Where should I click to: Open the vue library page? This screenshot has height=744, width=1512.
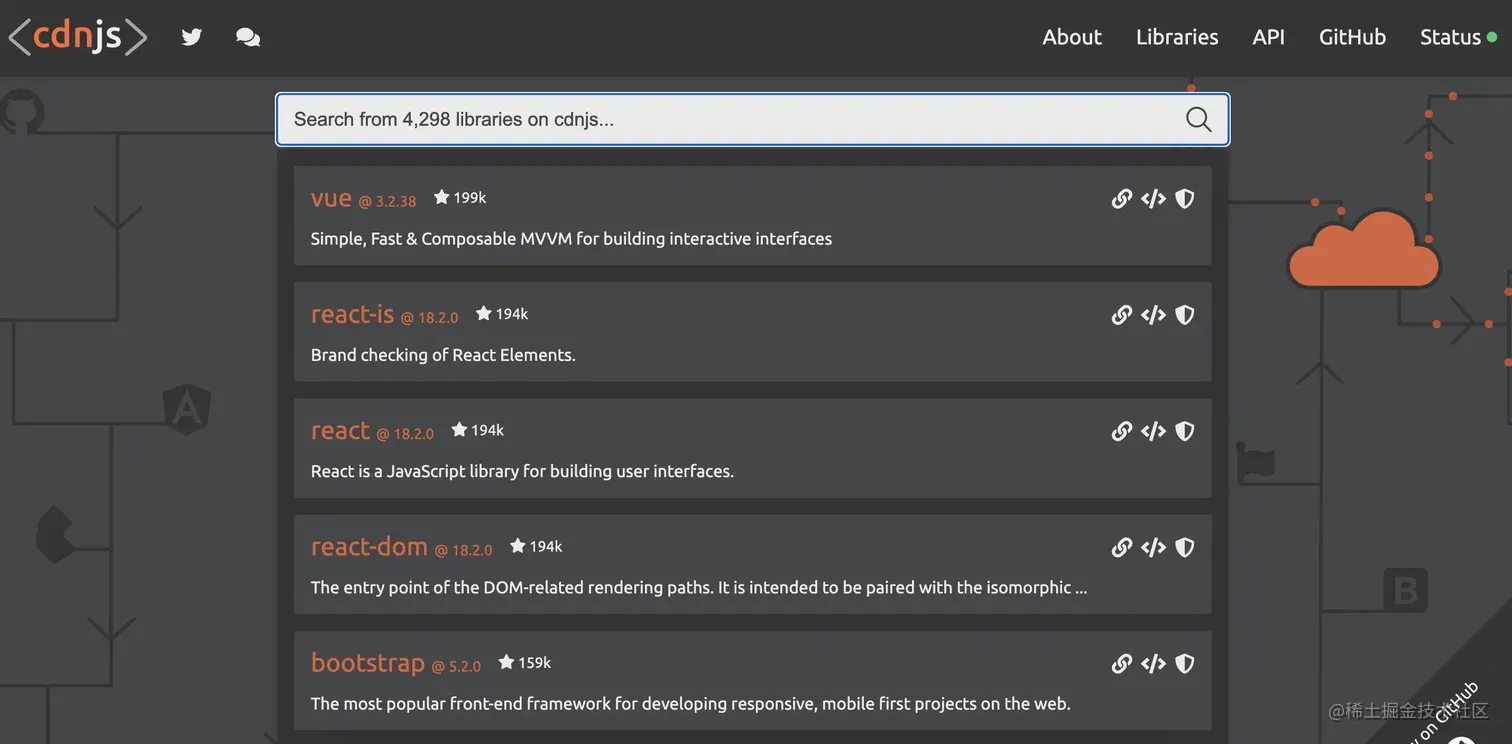click(331, 198)
